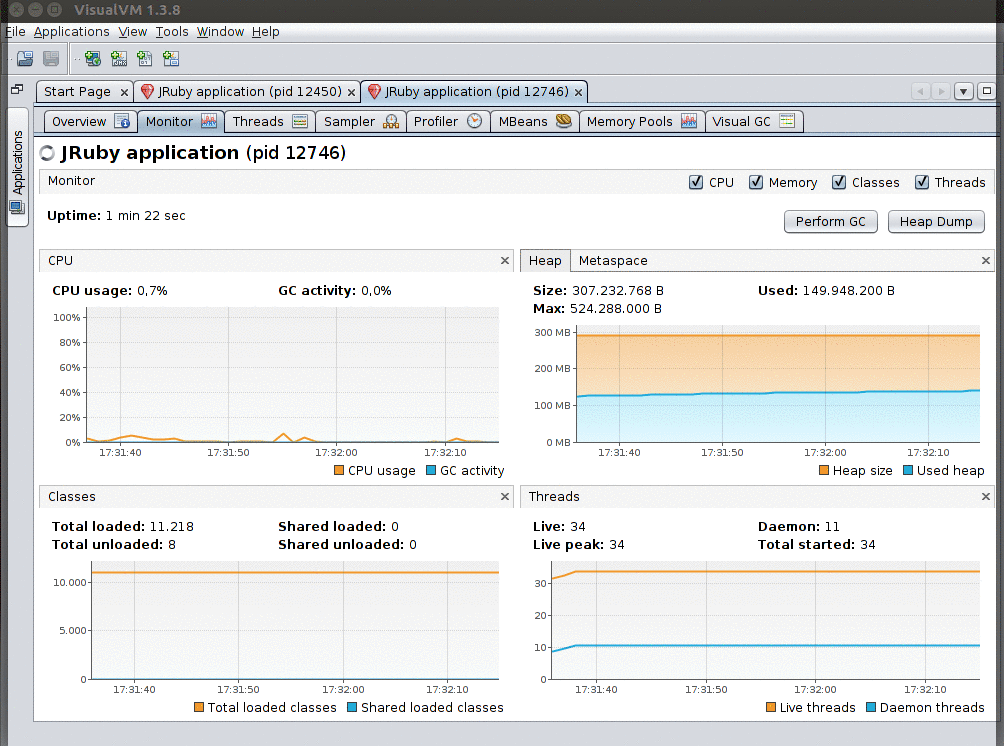Close the Threads graph panel
This screenshot has width=1004, height=746.
(x=985, y=497)
